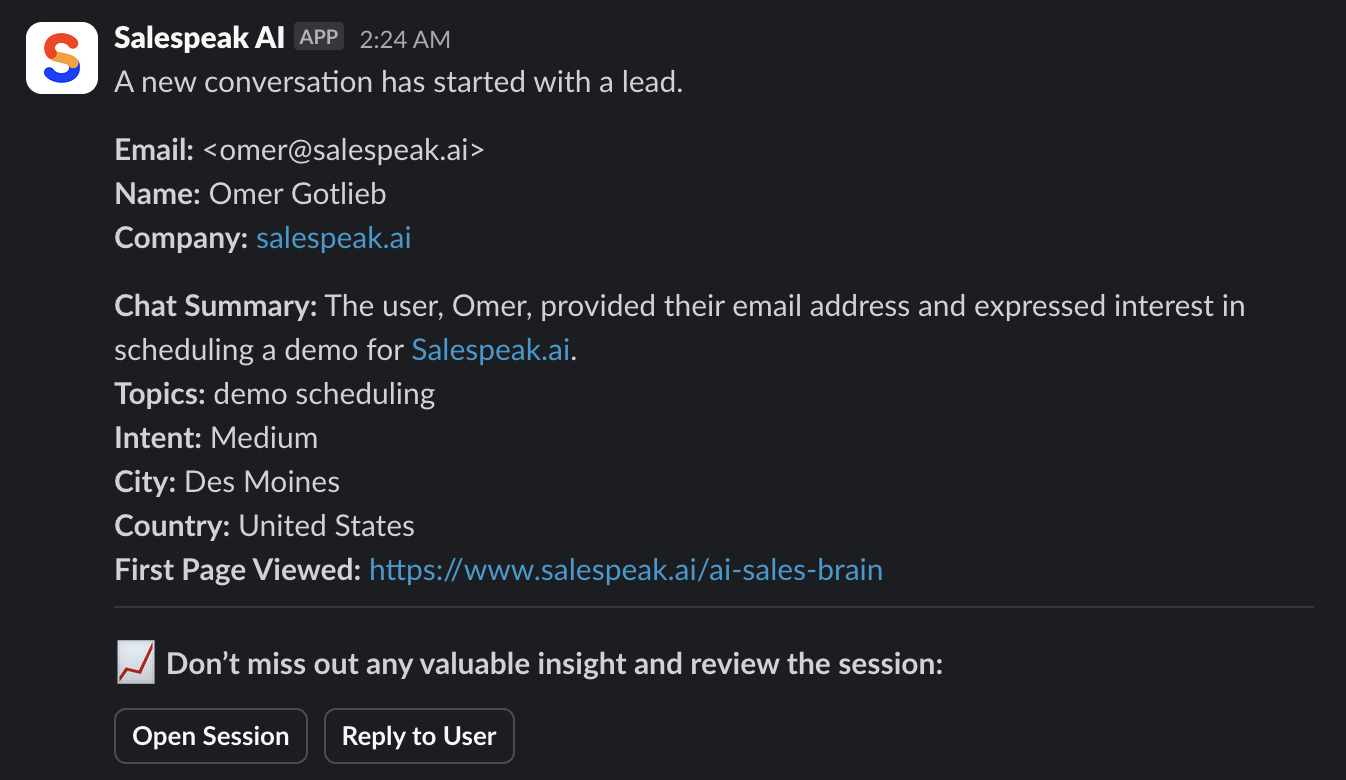Click the City Des Moines line
1346x780 pixels.
227,482
